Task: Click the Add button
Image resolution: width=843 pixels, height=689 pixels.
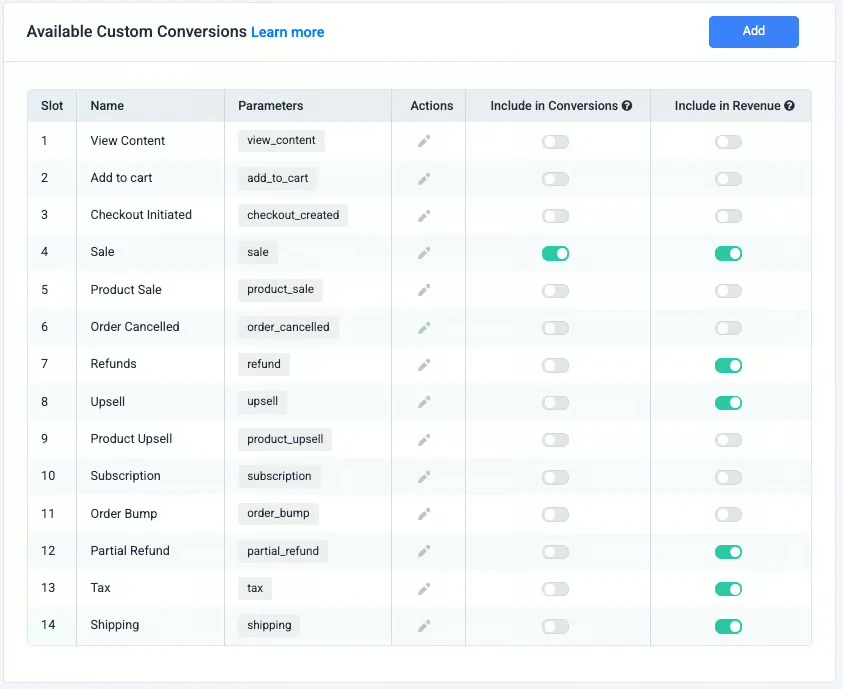Action: tap(753, 32)
